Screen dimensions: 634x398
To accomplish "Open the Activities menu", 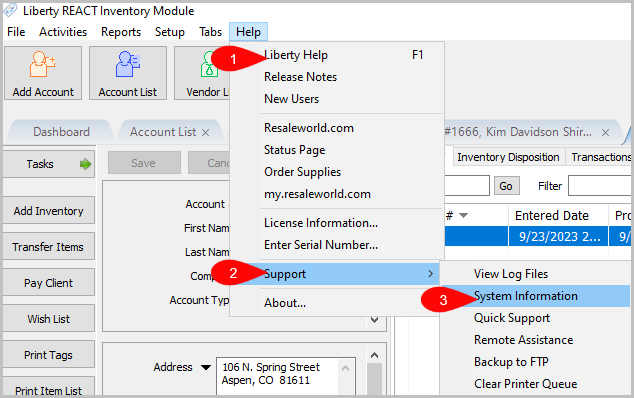I will click(x=63, y=32).
